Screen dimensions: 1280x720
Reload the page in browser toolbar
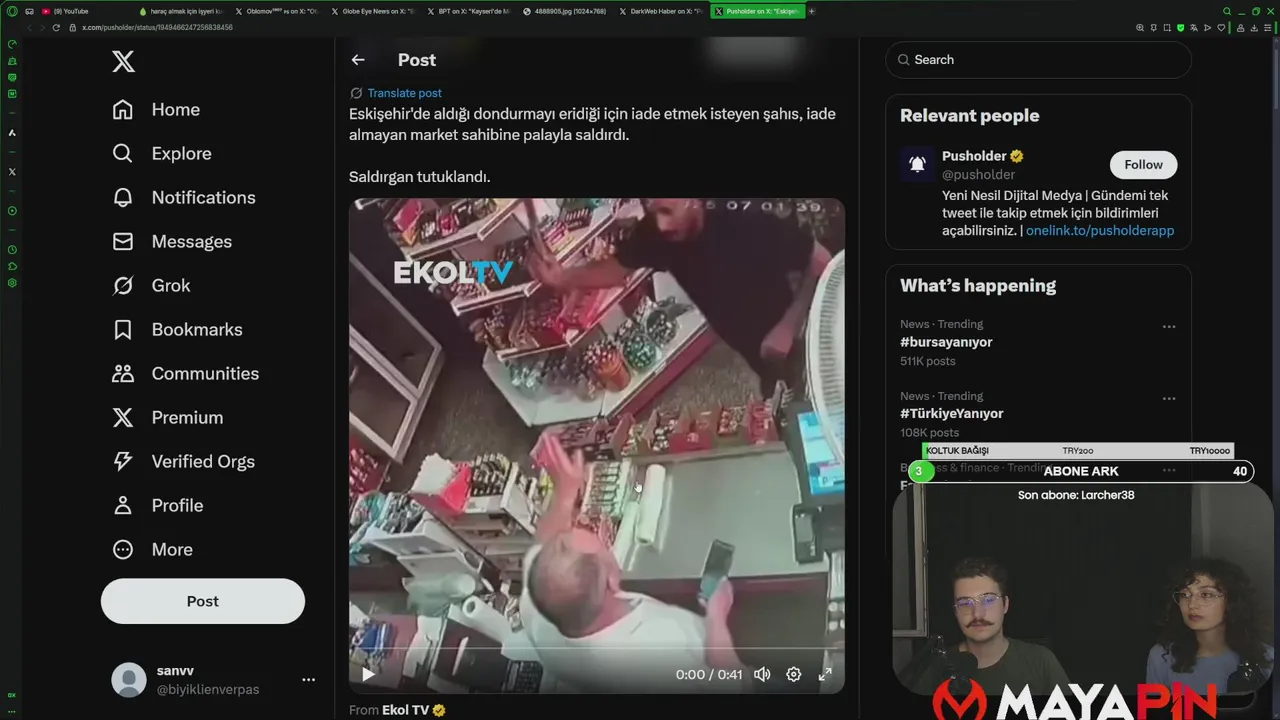coord(56,28)
